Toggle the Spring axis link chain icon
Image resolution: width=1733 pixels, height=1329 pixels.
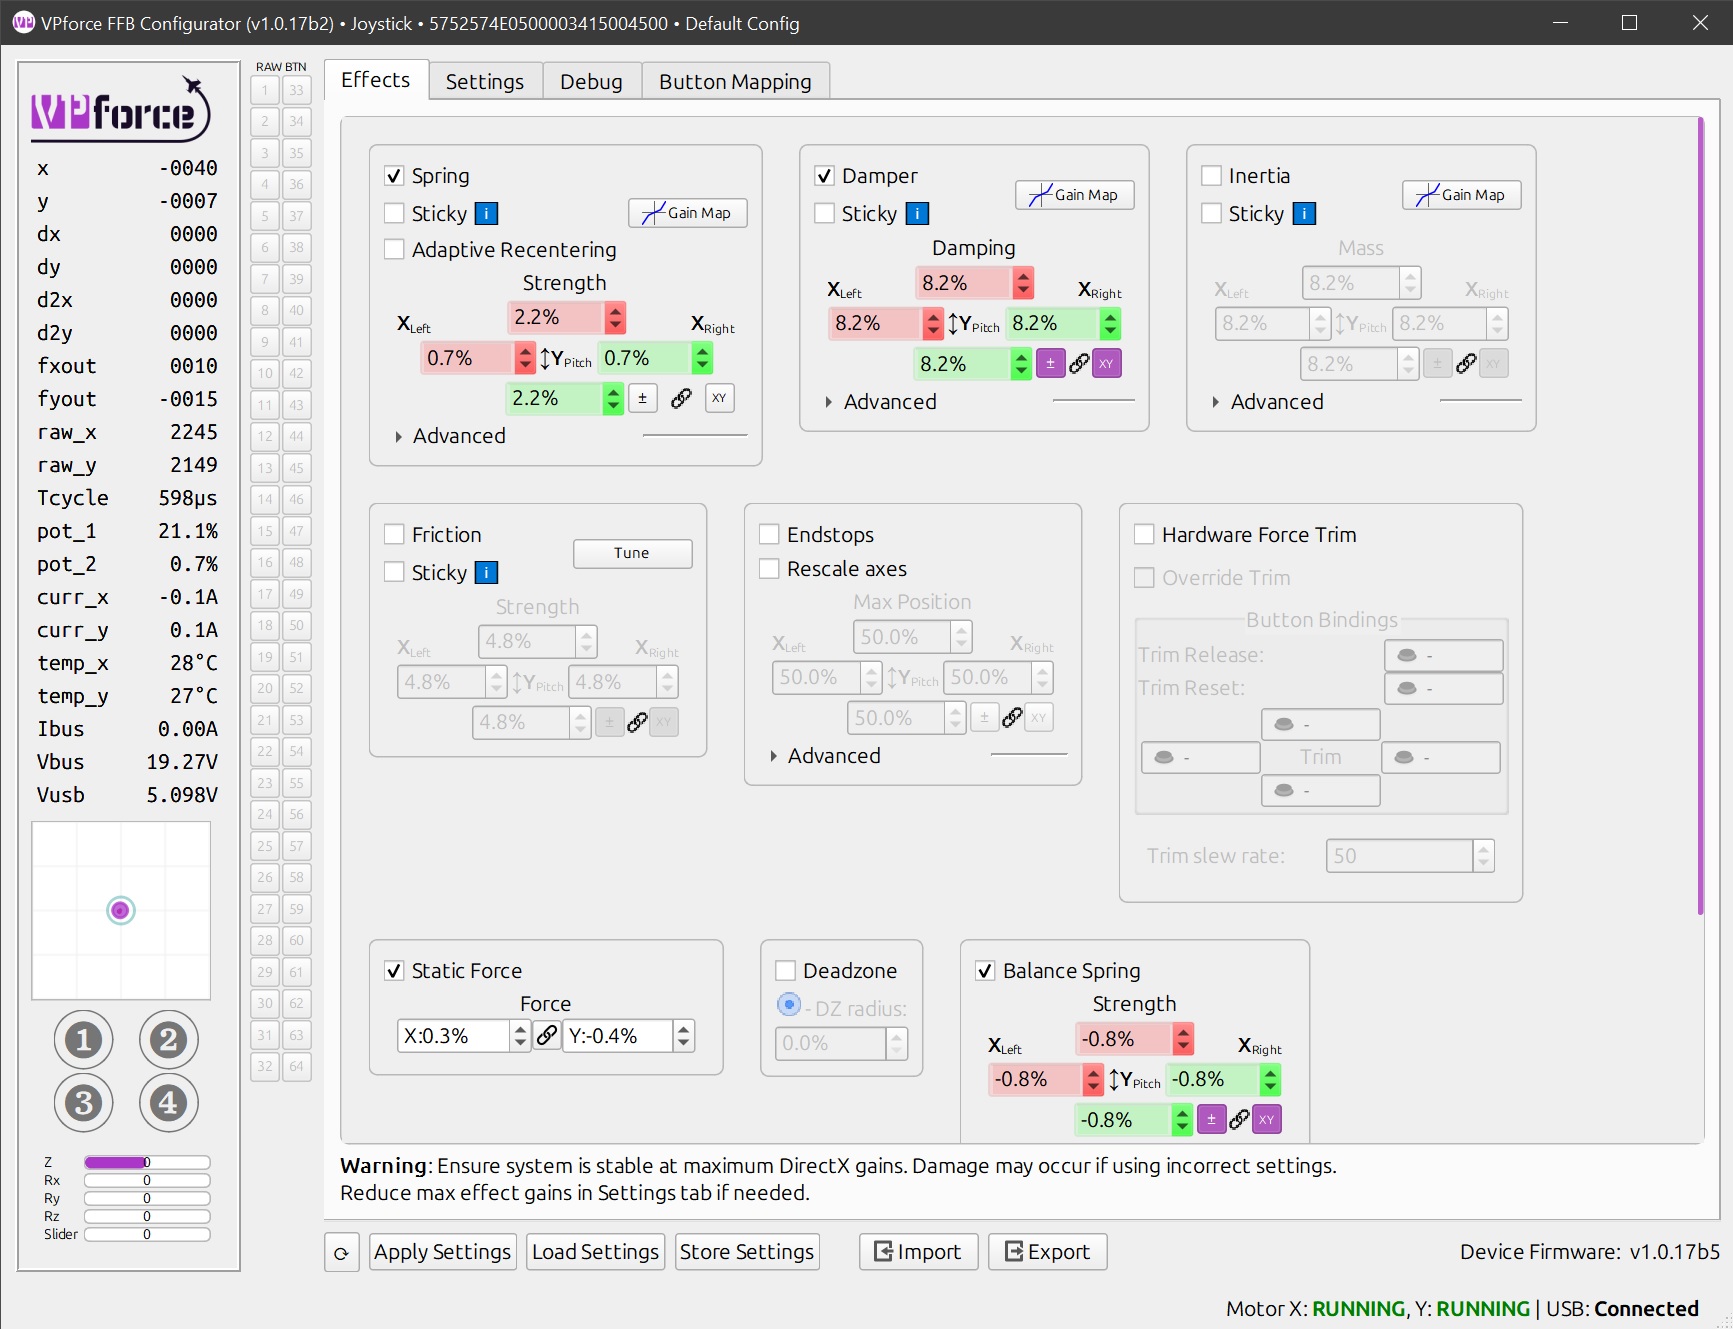pyautogui.click(x=681, y=398)
